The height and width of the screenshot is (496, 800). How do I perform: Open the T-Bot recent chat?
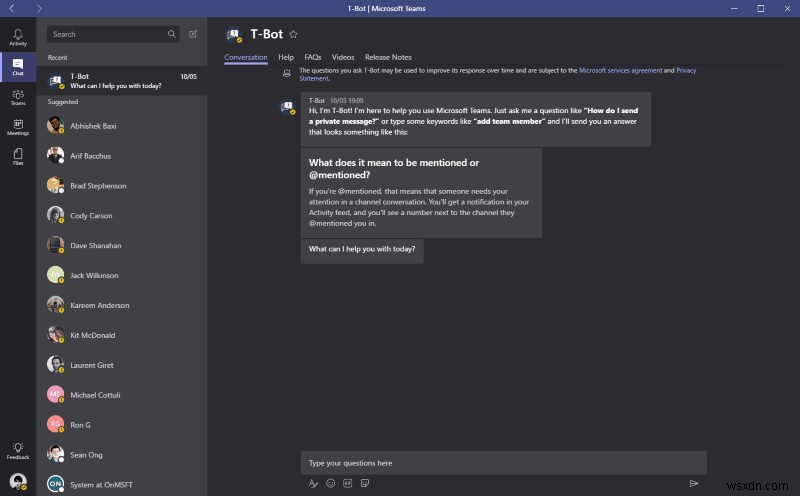click(122, 81)
